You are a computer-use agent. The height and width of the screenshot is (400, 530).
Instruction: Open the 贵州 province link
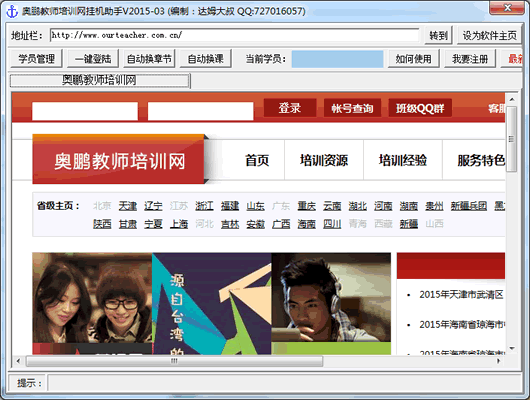click(434, 206)
